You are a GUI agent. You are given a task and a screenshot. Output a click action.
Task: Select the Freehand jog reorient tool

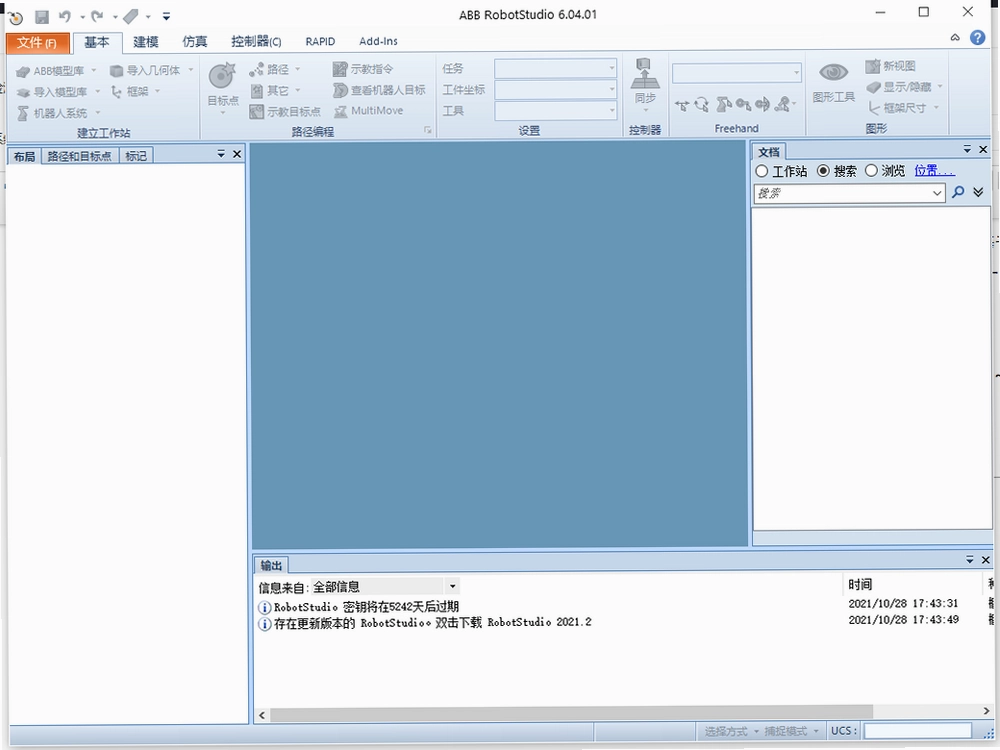click(762, 104)
